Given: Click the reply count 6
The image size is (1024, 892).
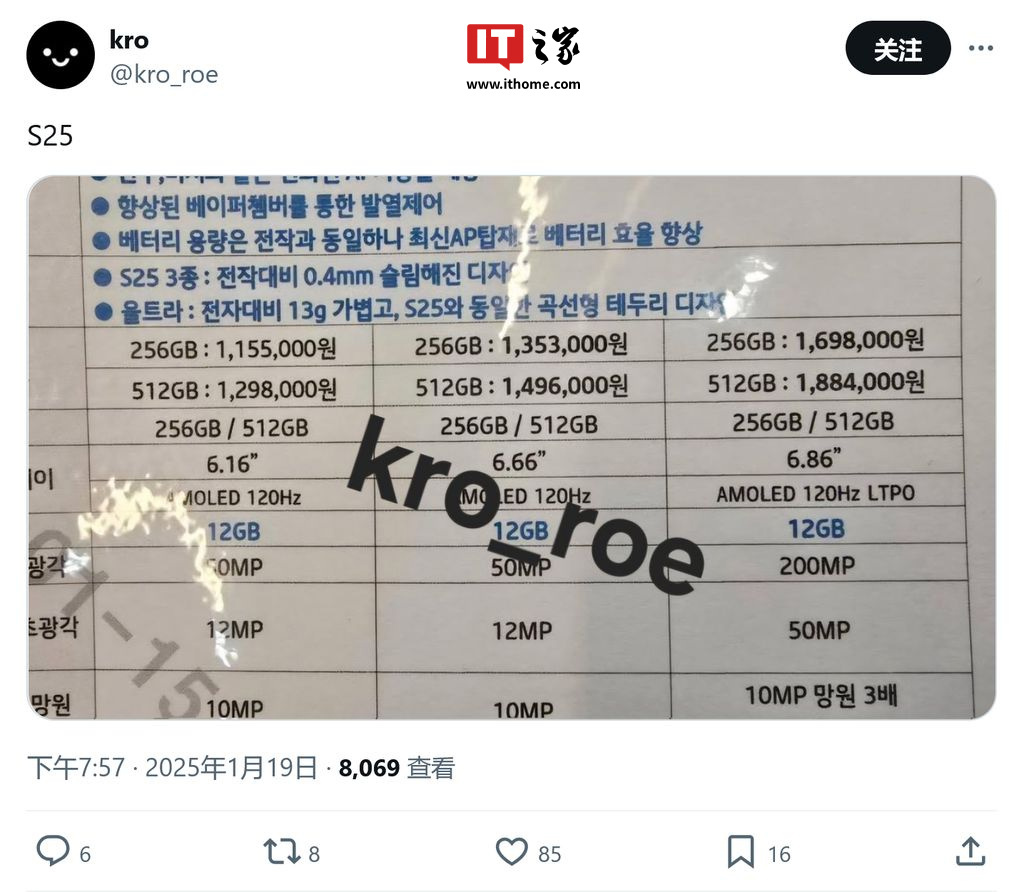Looking at the screenshot, I should click(85, 854).
